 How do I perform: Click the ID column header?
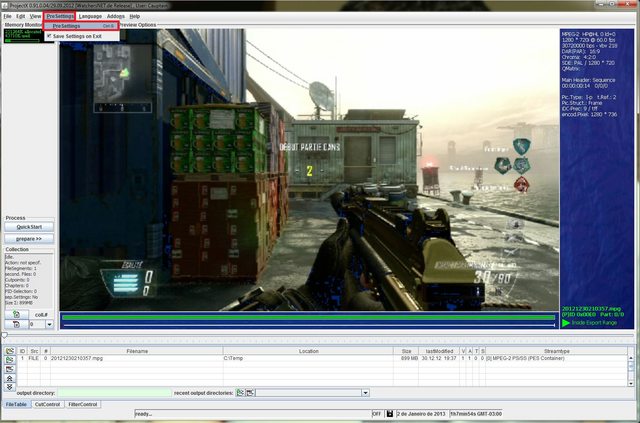tap(22, 351)
